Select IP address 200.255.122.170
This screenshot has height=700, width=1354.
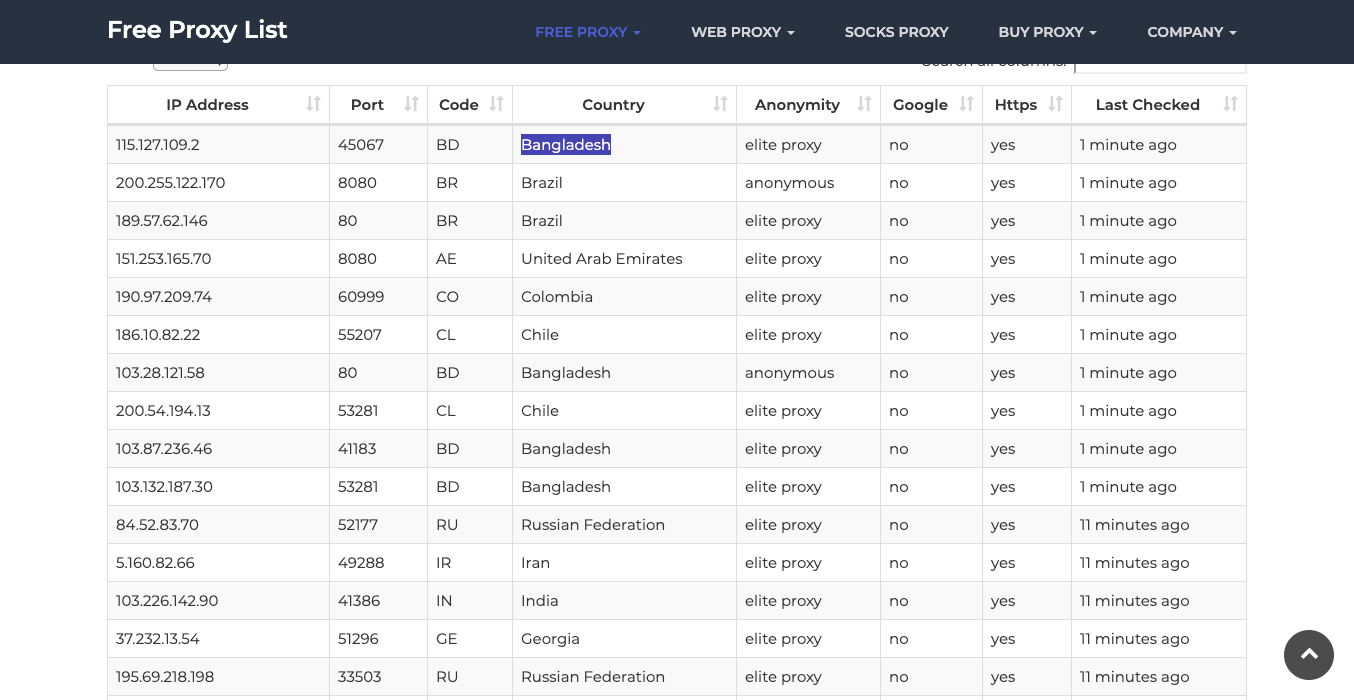(171, 183)
